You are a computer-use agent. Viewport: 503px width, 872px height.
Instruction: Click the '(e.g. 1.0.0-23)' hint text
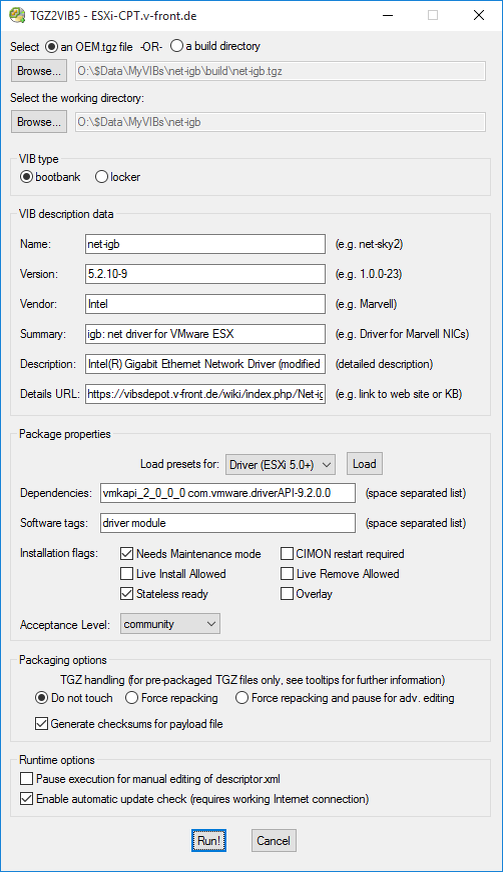pyautogui.click(x=368, y=274)
